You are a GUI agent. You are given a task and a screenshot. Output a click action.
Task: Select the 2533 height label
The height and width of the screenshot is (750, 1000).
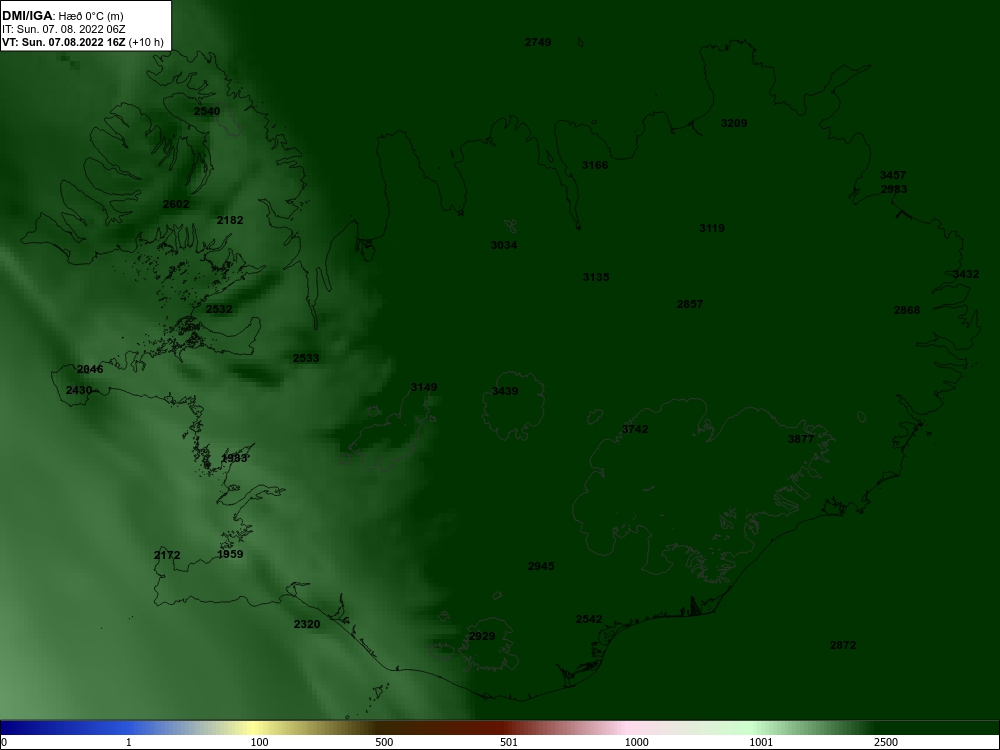(x=305, y=358)
